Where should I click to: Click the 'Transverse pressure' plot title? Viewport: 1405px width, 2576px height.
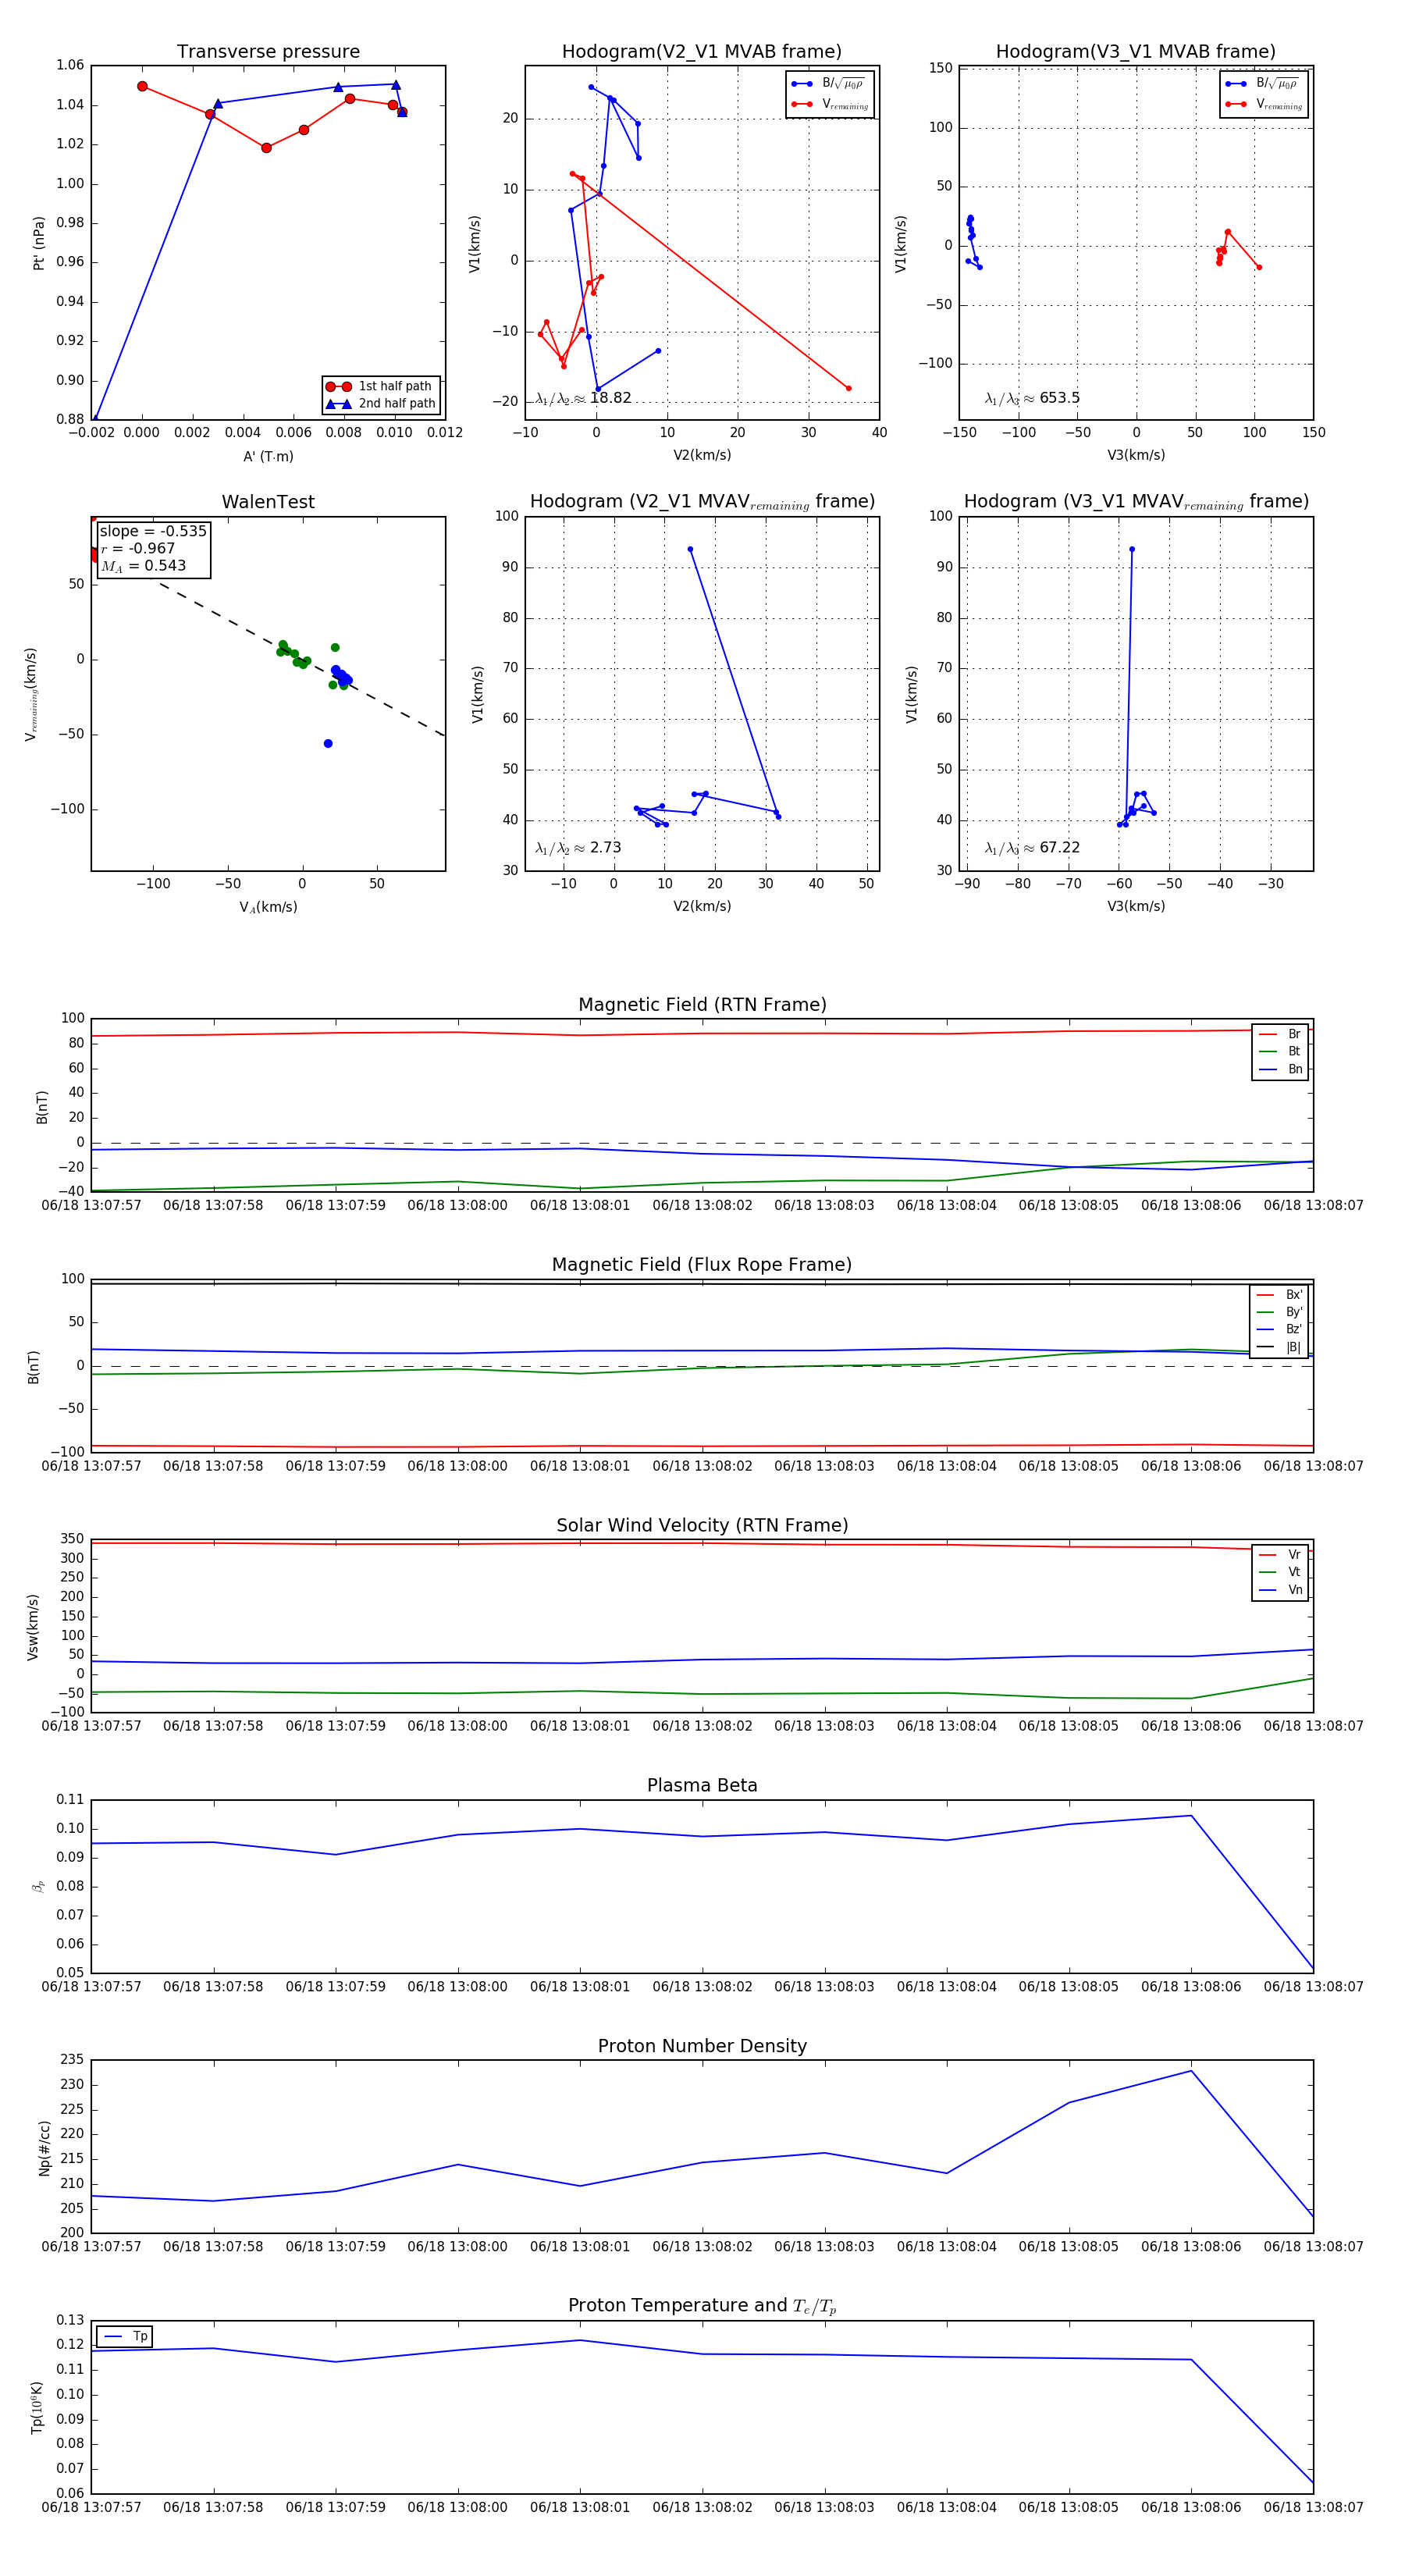tap(268, 52)
